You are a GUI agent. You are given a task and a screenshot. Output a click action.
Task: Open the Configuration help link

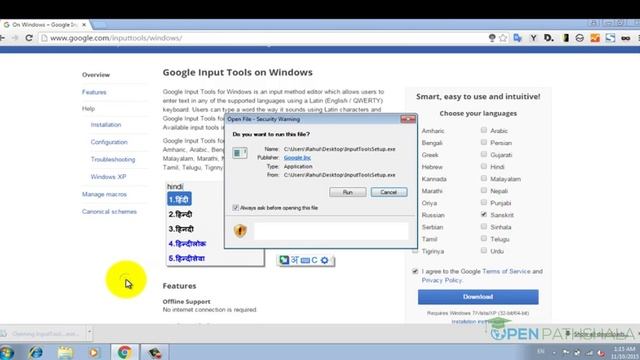[109, 142]
